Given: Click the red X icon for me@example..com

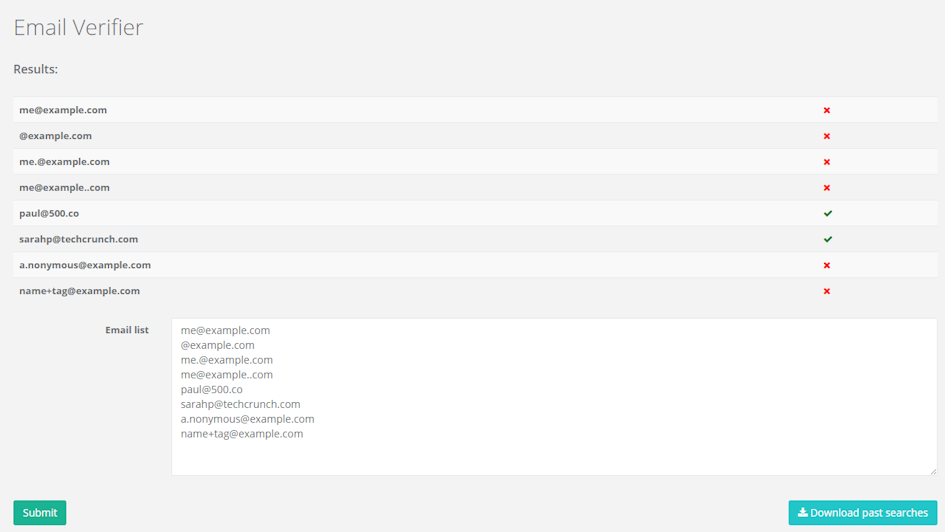Looking at the screenshot, I should (x=826, y=188).
